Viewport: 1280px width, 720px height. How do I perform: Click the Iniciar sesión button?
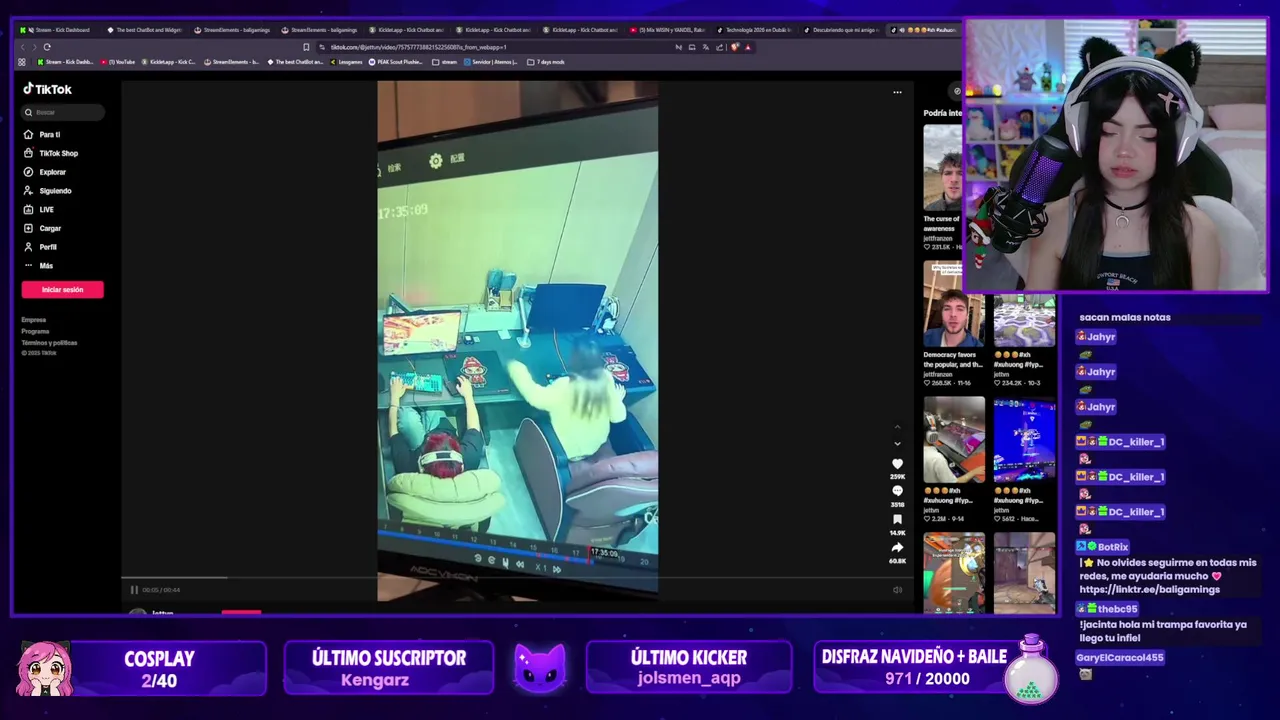pyautogui.click(x=62, y=289)
